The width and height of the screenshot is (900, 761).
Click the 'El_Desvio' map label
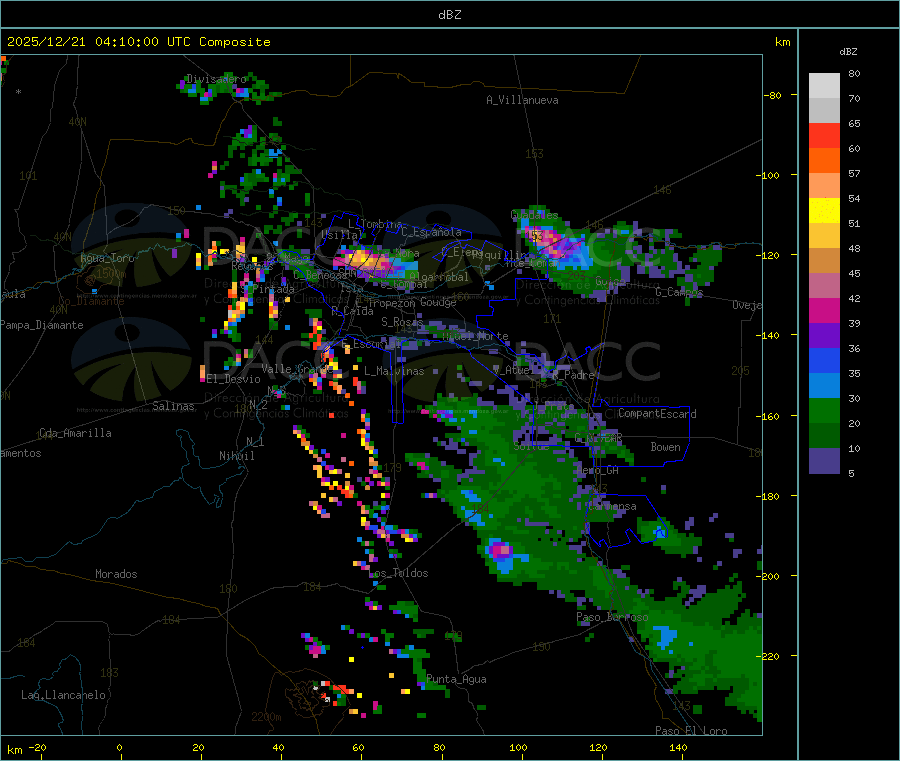[x=234, y=379]
